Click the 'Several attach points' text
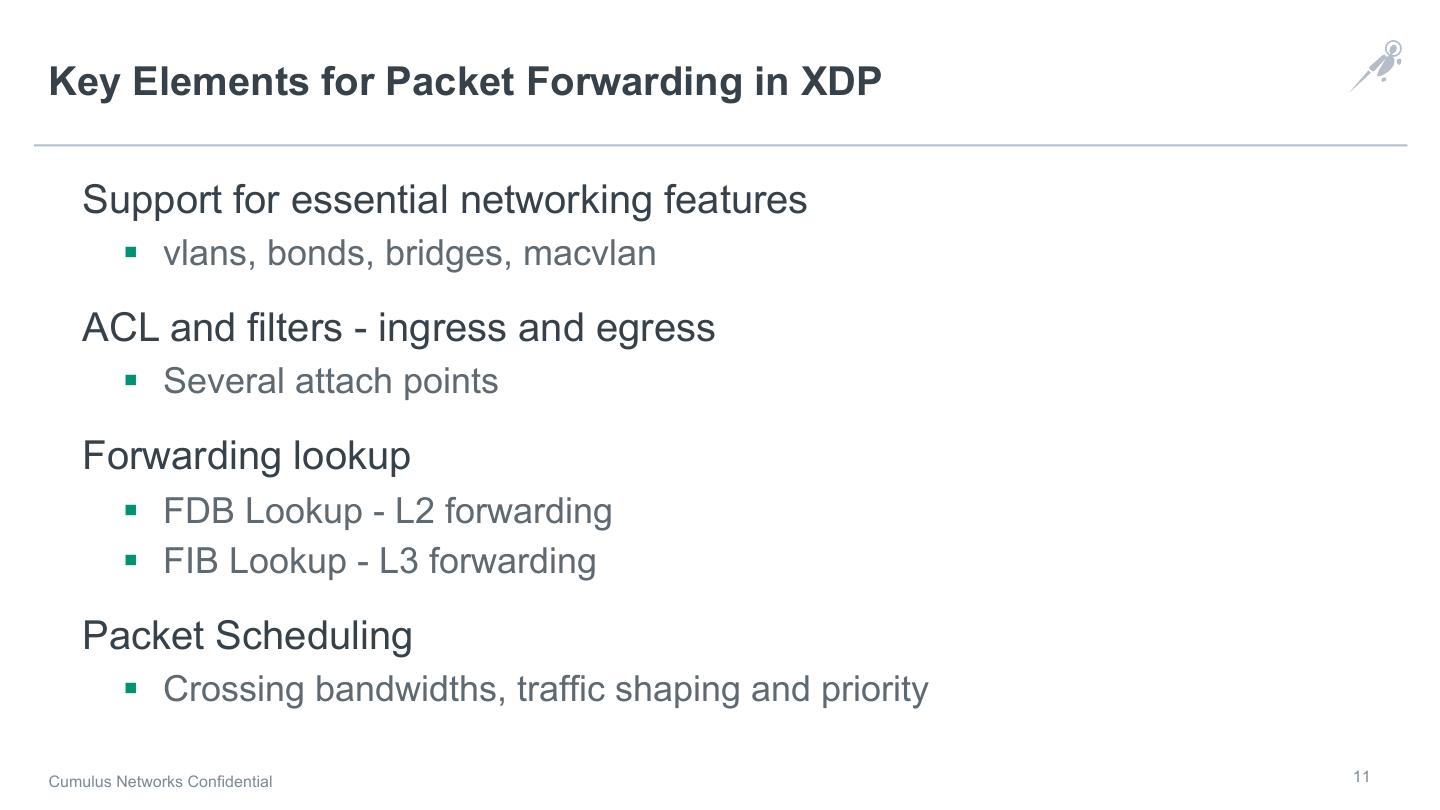 click(330, 381)
